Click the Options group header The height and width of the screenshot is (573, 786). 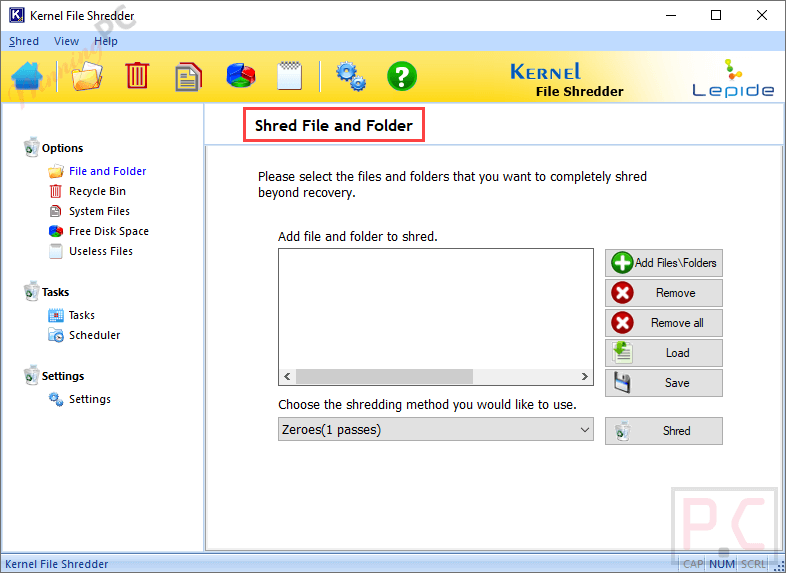(62, 148)
